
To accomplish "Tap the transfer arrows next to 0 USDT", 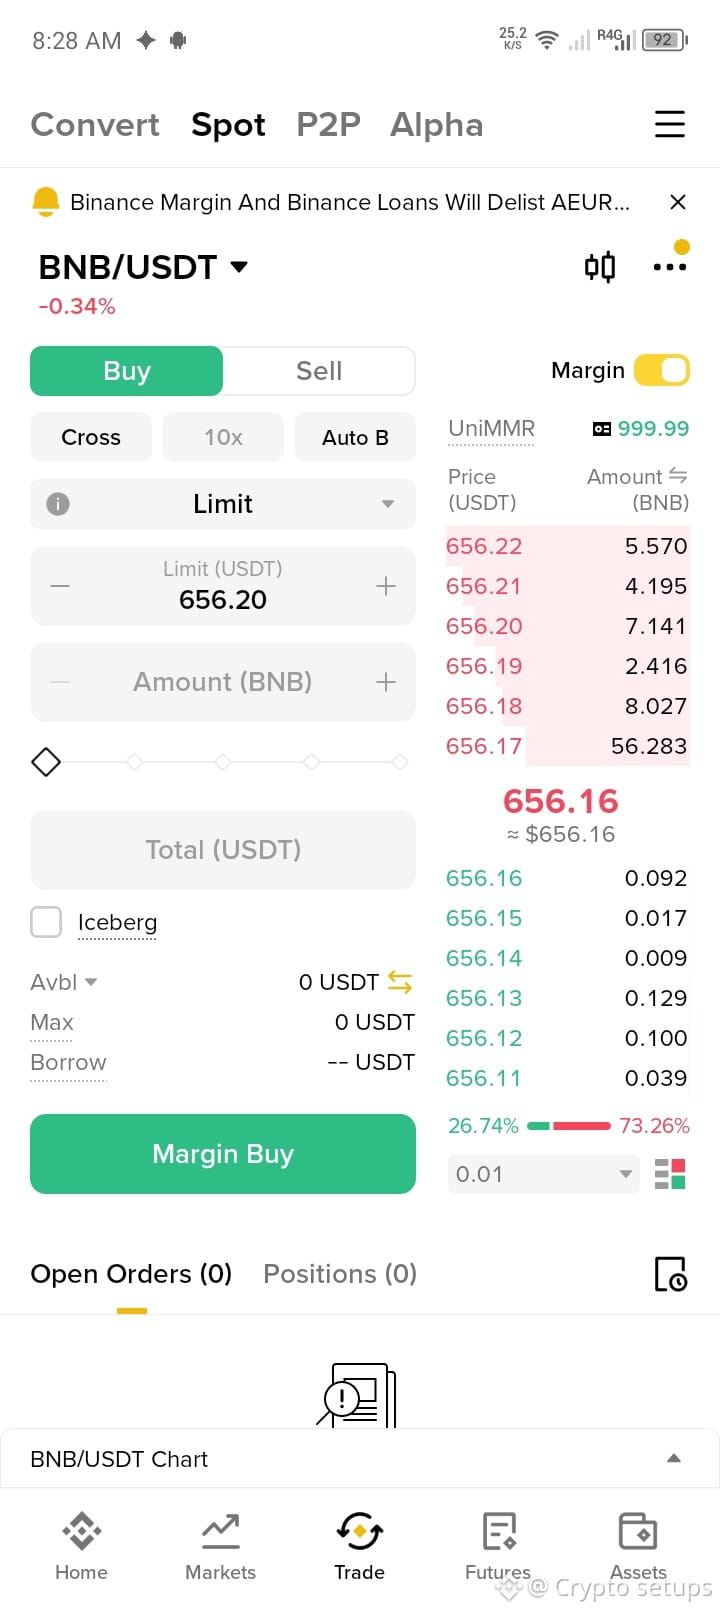I will 400,982.
